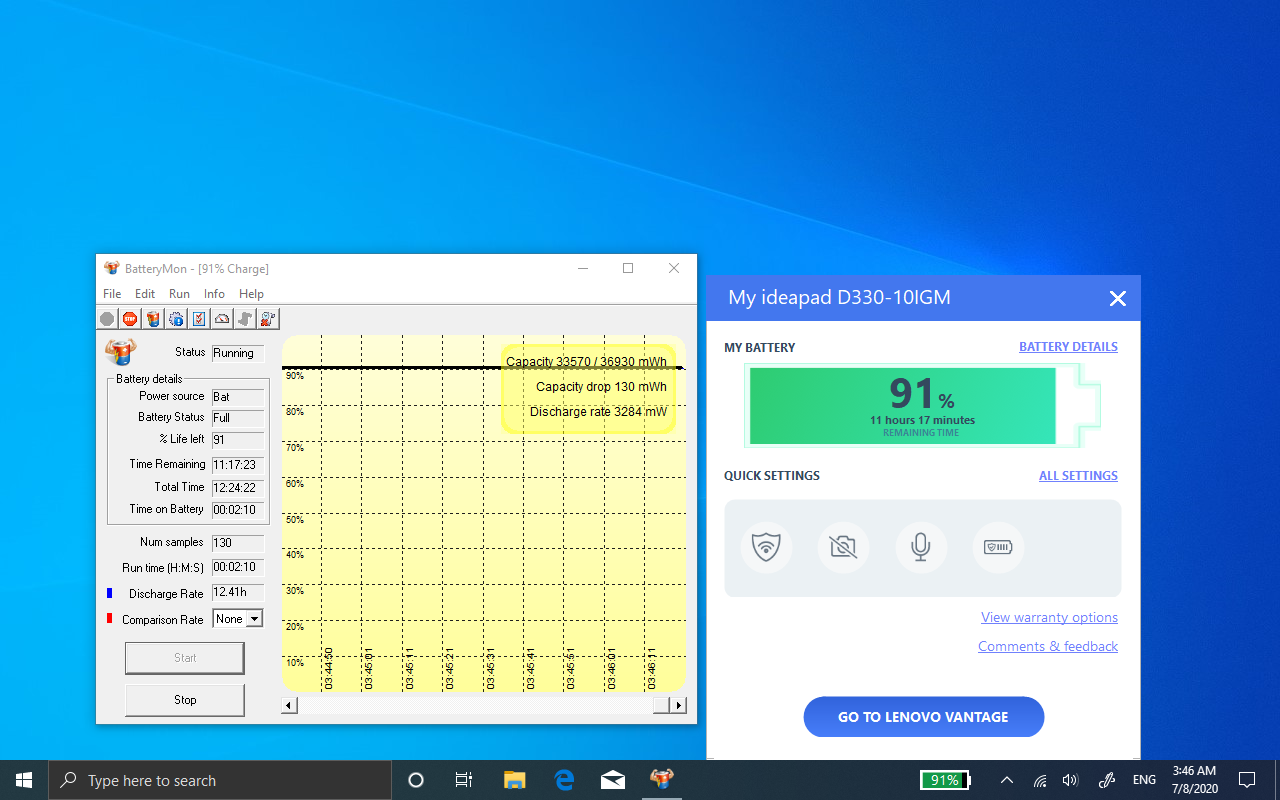Viewport: 1280px width, 800px height.
Task: Click the BatteryMon title bar app icon
Action: 112,268
